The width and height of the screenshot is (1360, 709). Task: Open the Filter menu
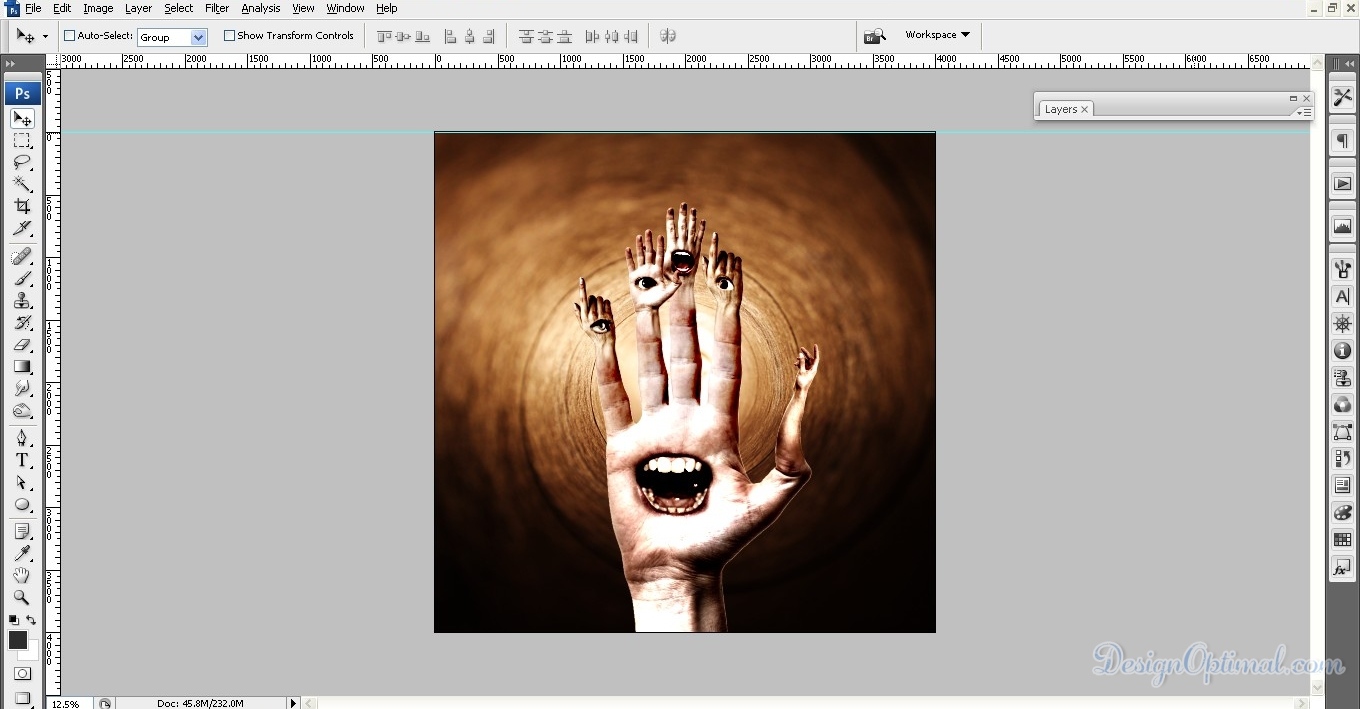click(217, 8)
